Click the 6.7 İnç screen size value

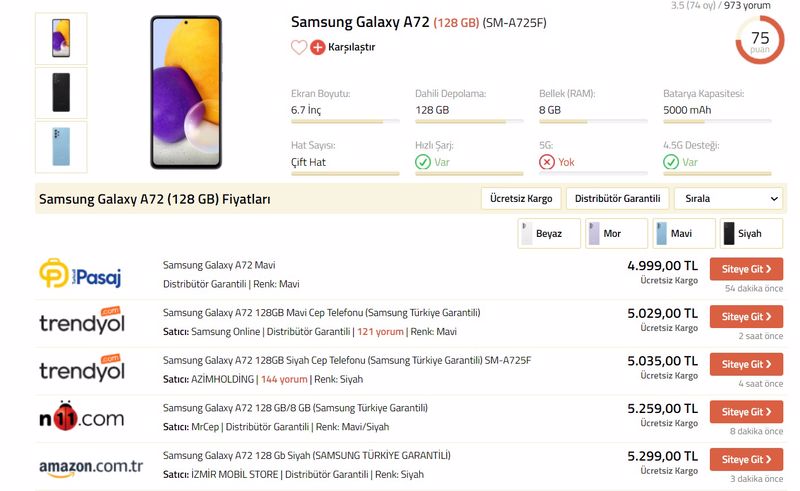[306, 110]
